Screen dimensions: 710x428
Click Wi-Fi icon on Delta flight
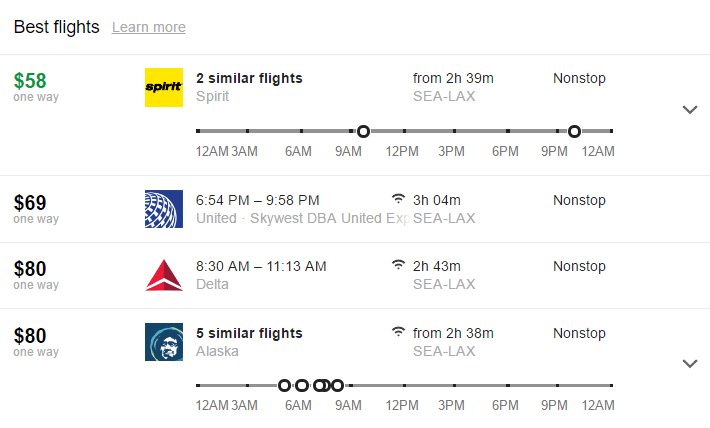click(399, 266)
